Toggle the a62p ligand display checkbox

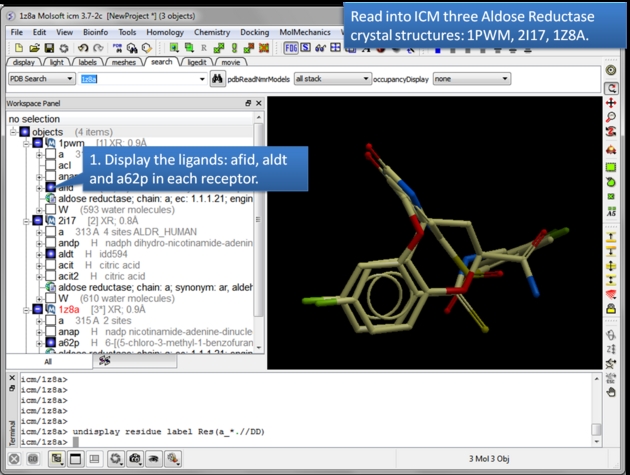[x=51, y=342]
